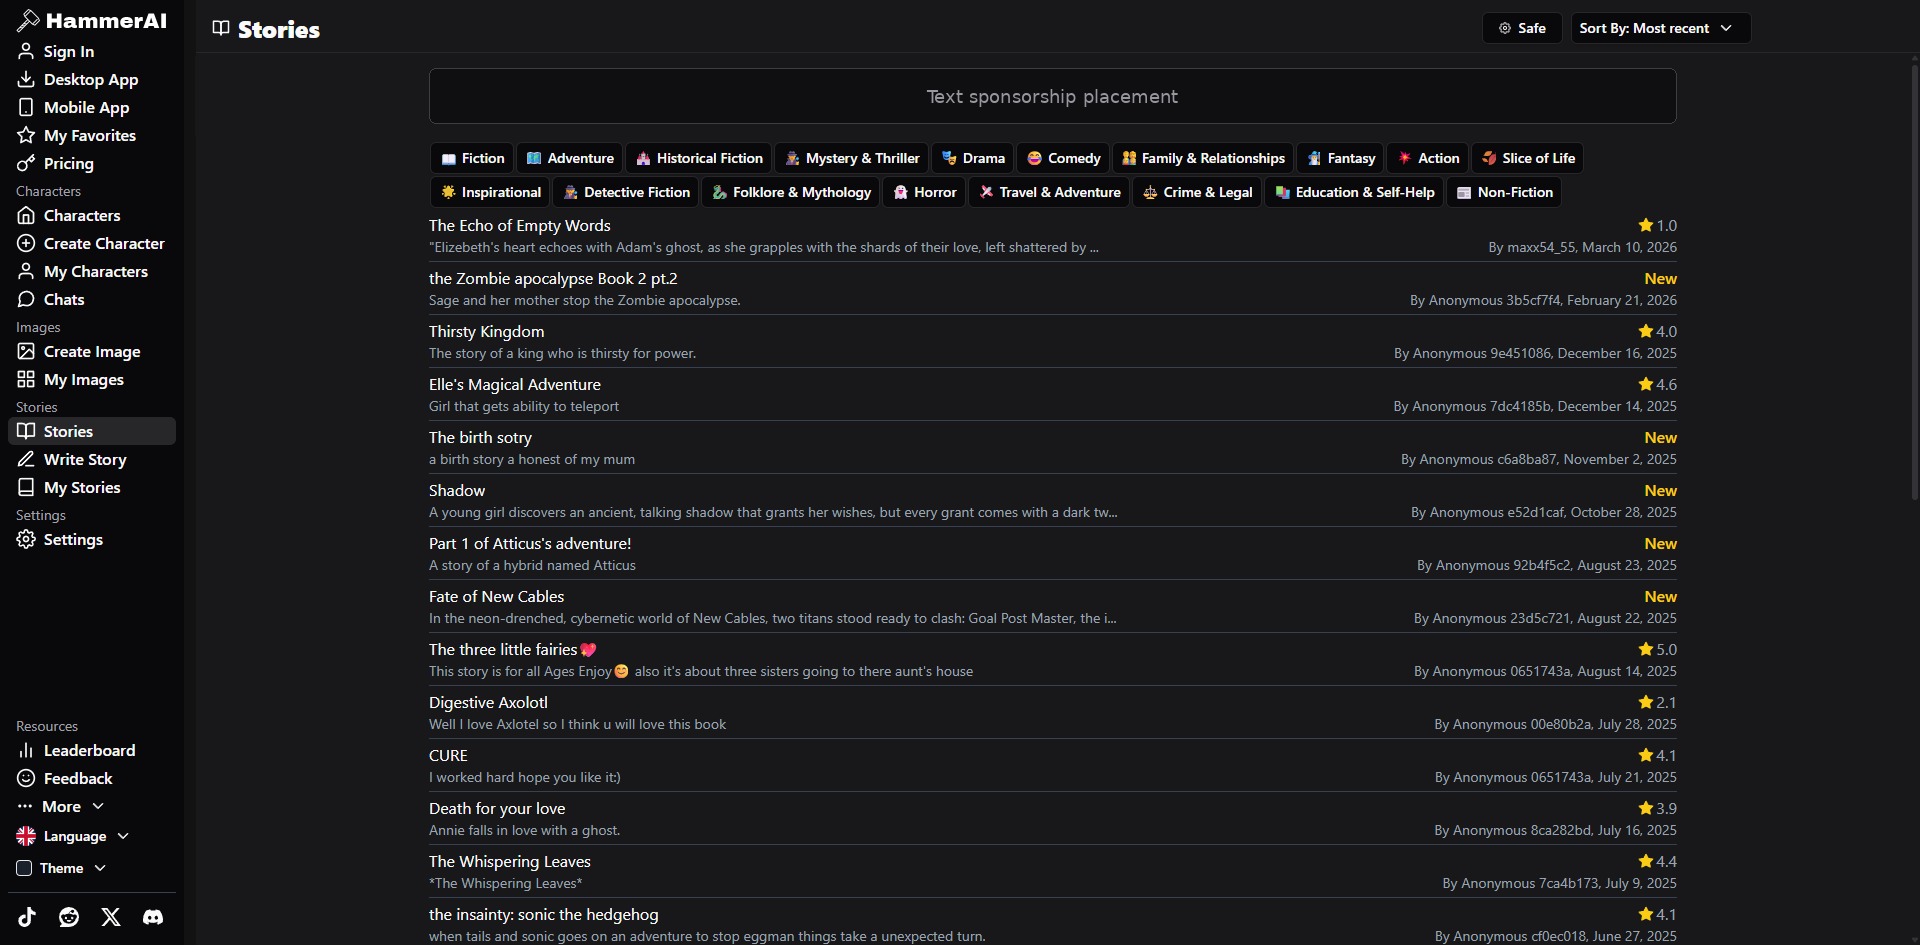The width and height of the screenshot is (1920, 945).
Task: Click the Desktop App download icon
Action: point(26,79)
